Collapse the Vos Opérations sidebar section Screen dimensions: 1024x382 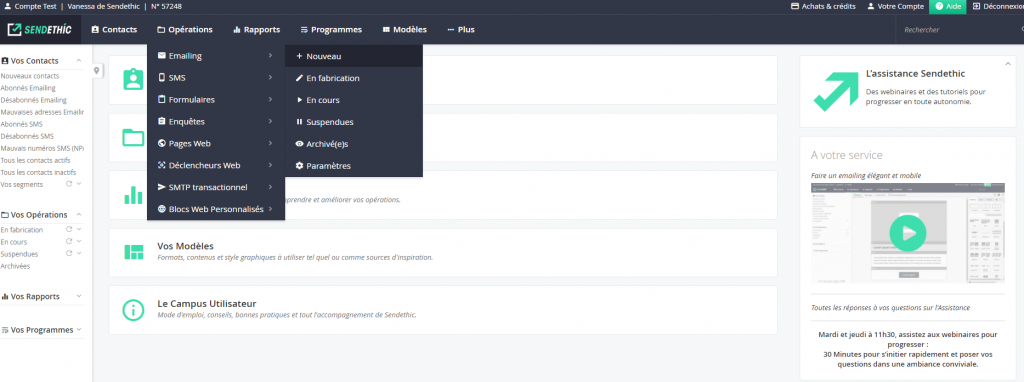(79, 215)
